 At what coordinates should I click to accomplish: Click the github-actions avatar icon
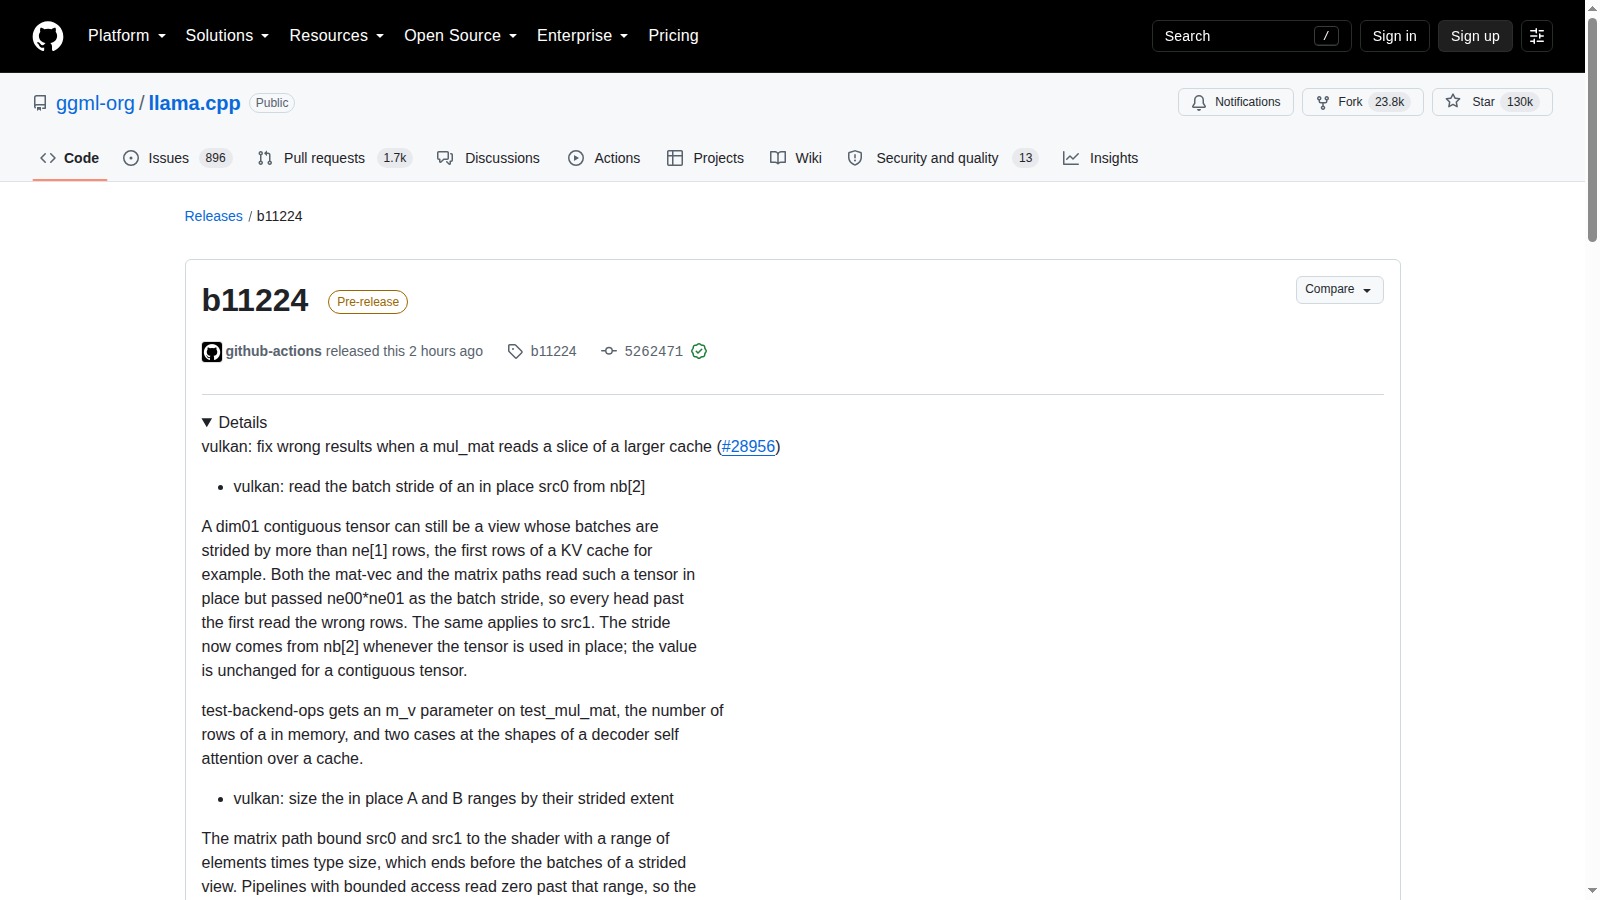tap(211, 352)
